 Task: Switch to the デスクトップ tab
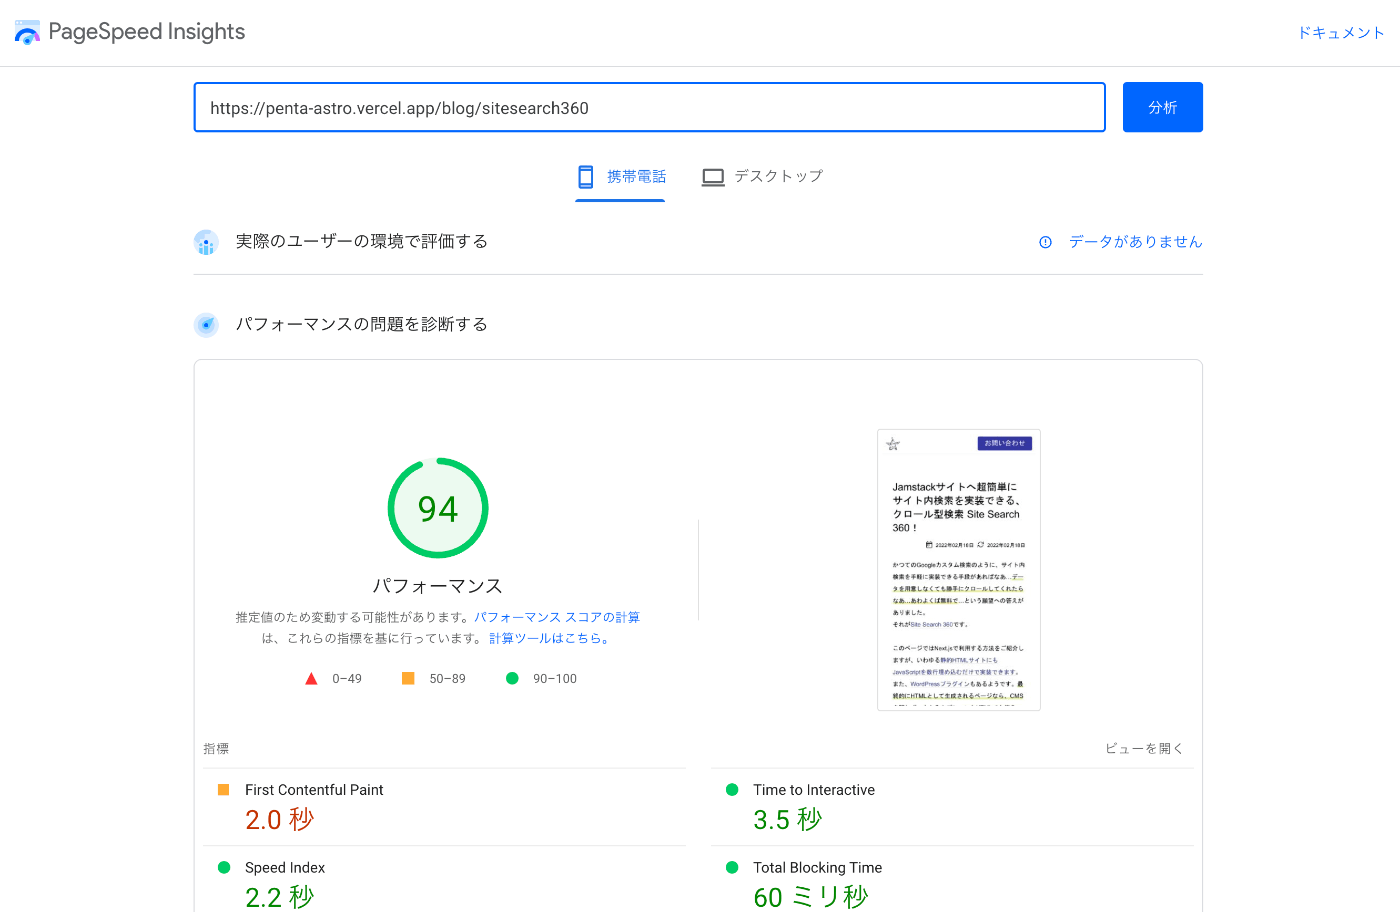coord(763,177)
